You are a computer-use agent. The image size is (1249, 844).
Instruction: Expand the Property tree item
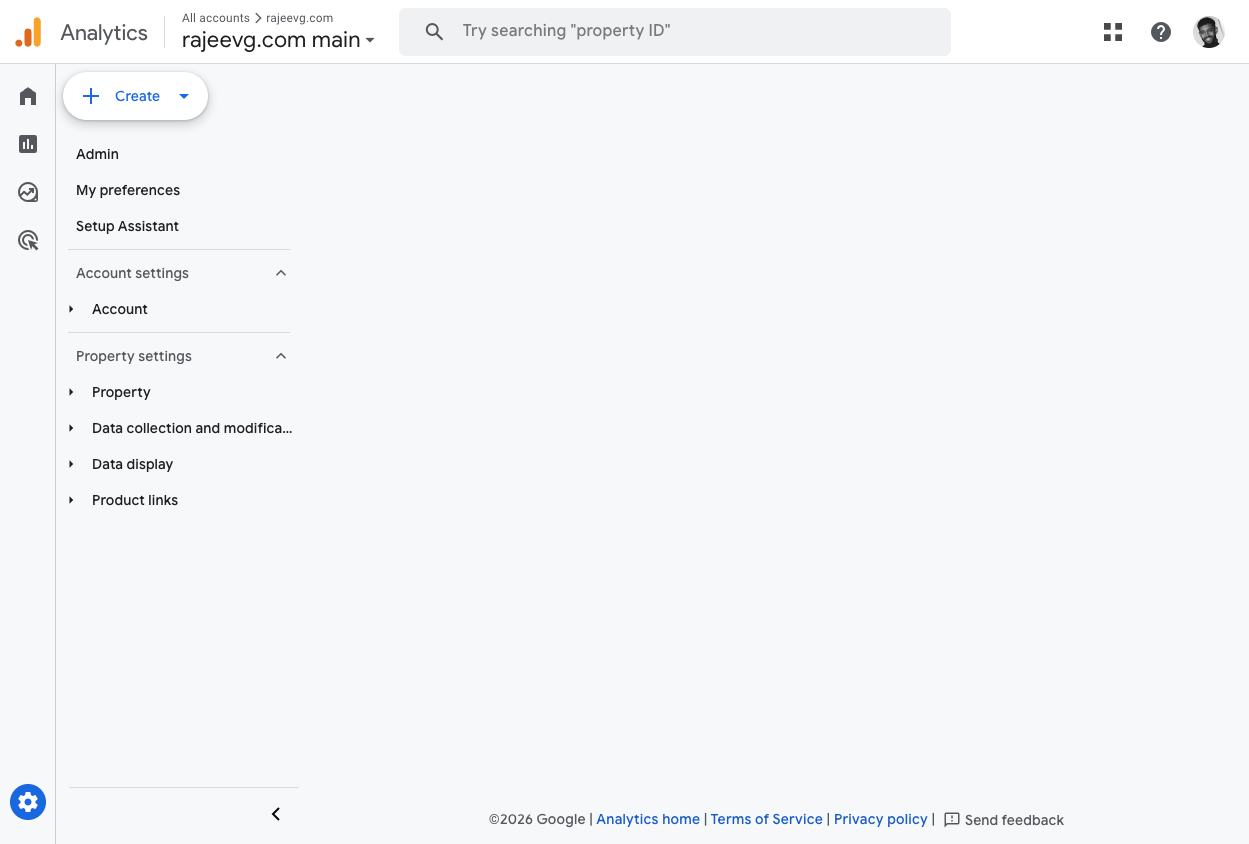pos(72,392)
